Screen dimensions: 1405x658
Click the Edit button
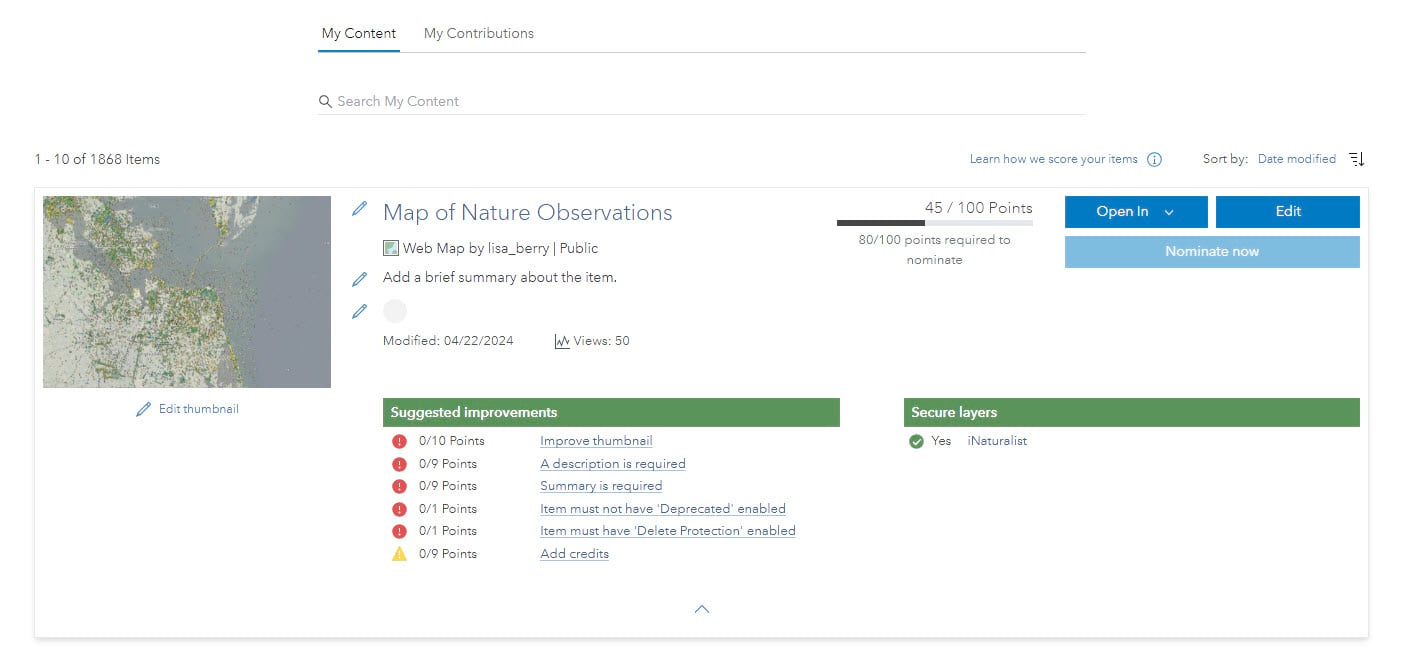pyautogui.click(x=1287, y=212)
